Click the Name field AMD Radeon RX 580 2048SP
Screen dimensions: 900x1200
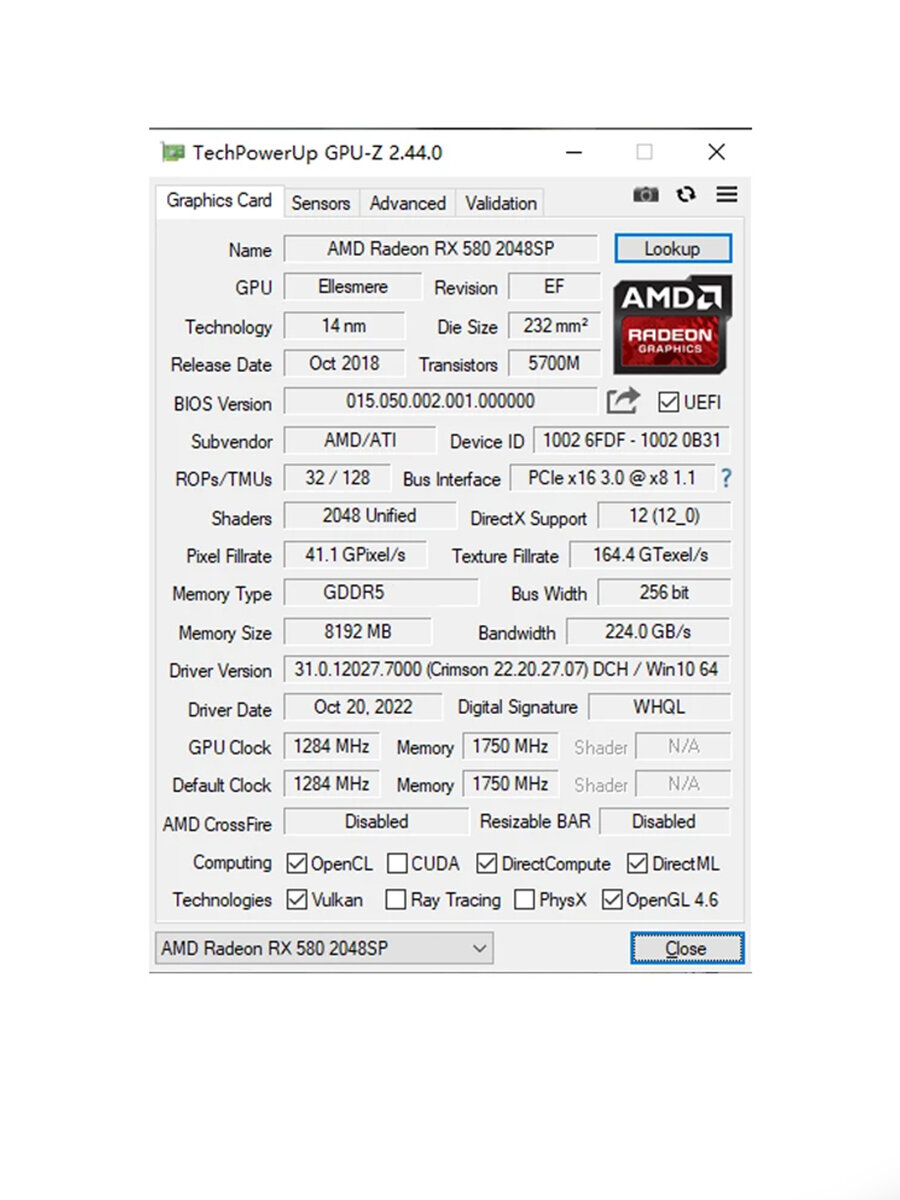(x=441, y=249)
